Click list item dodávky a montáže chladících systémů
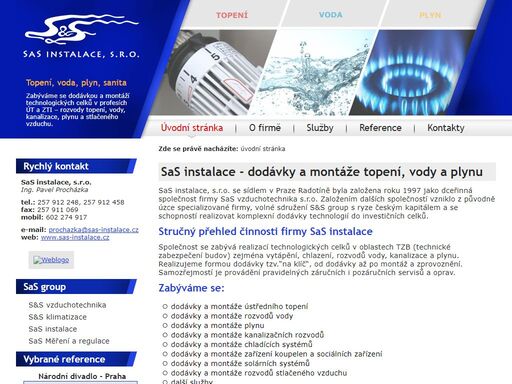Image resolution: width=512 pixels, height=384 pixels. pyautogui.click(x=241, y=344)
